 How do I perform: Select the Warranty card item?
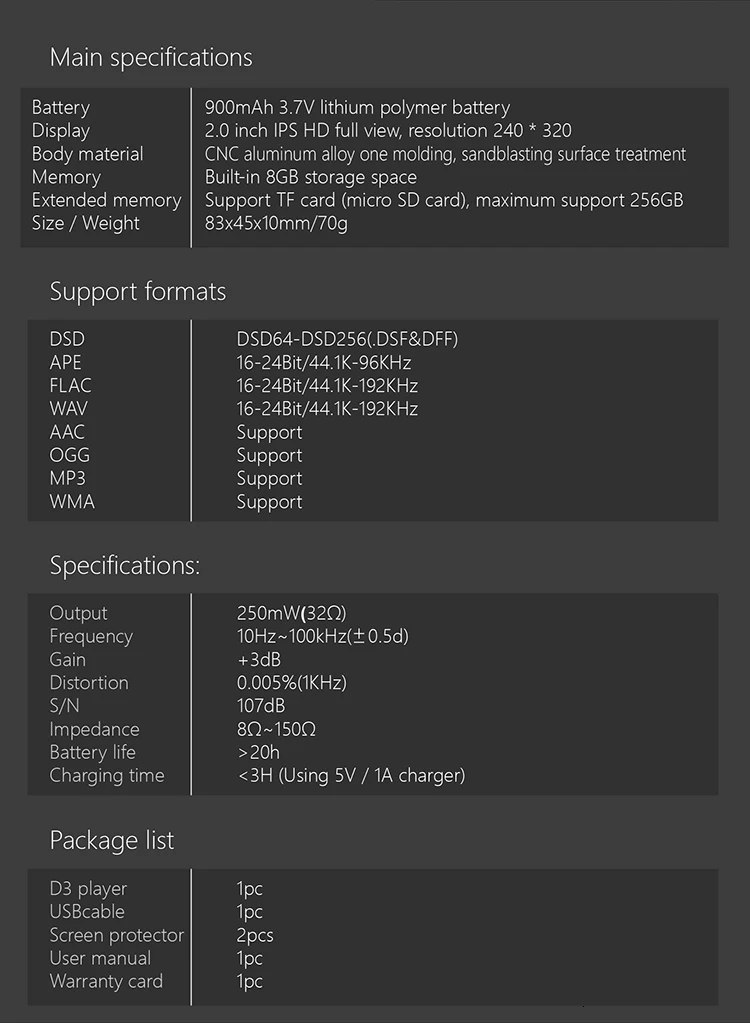pos(106,981)
